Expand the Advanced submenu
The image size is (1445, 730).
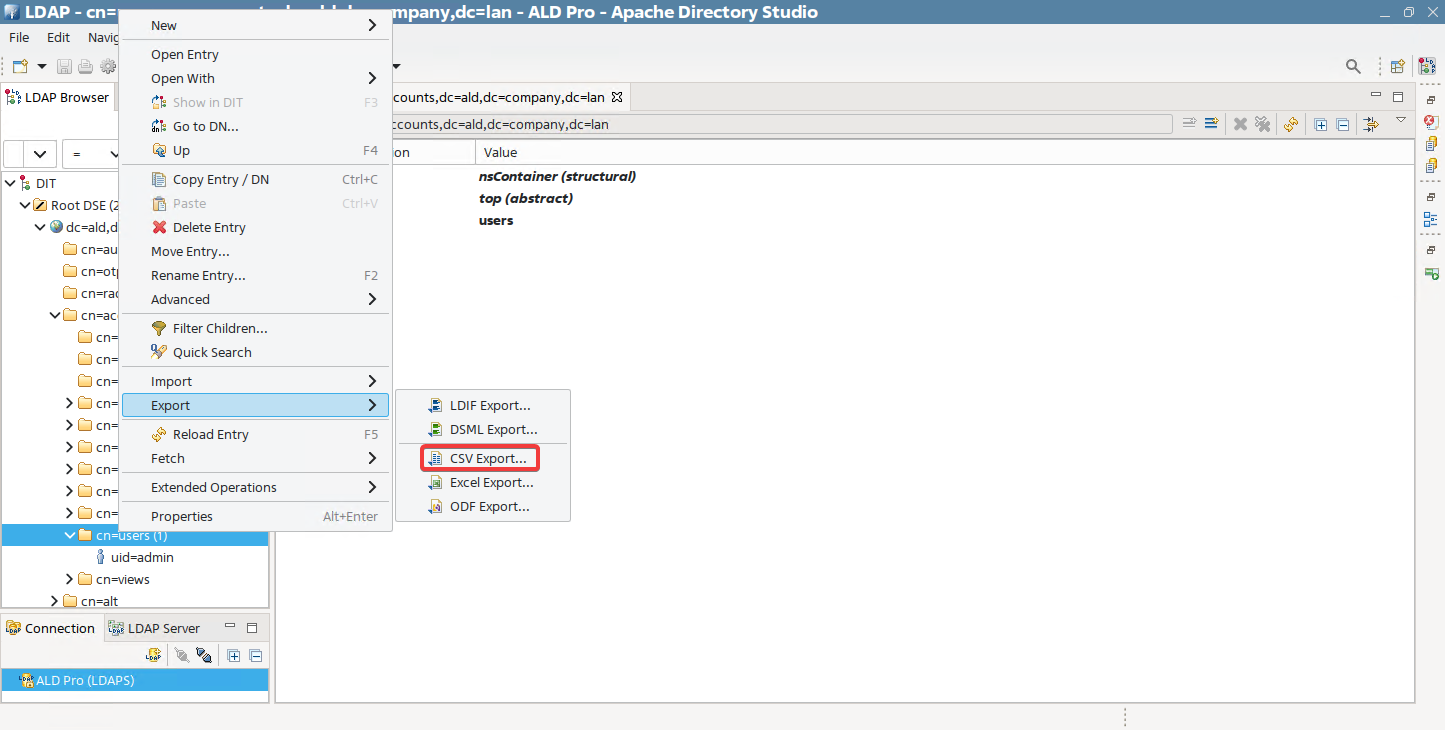click(255, 299)
